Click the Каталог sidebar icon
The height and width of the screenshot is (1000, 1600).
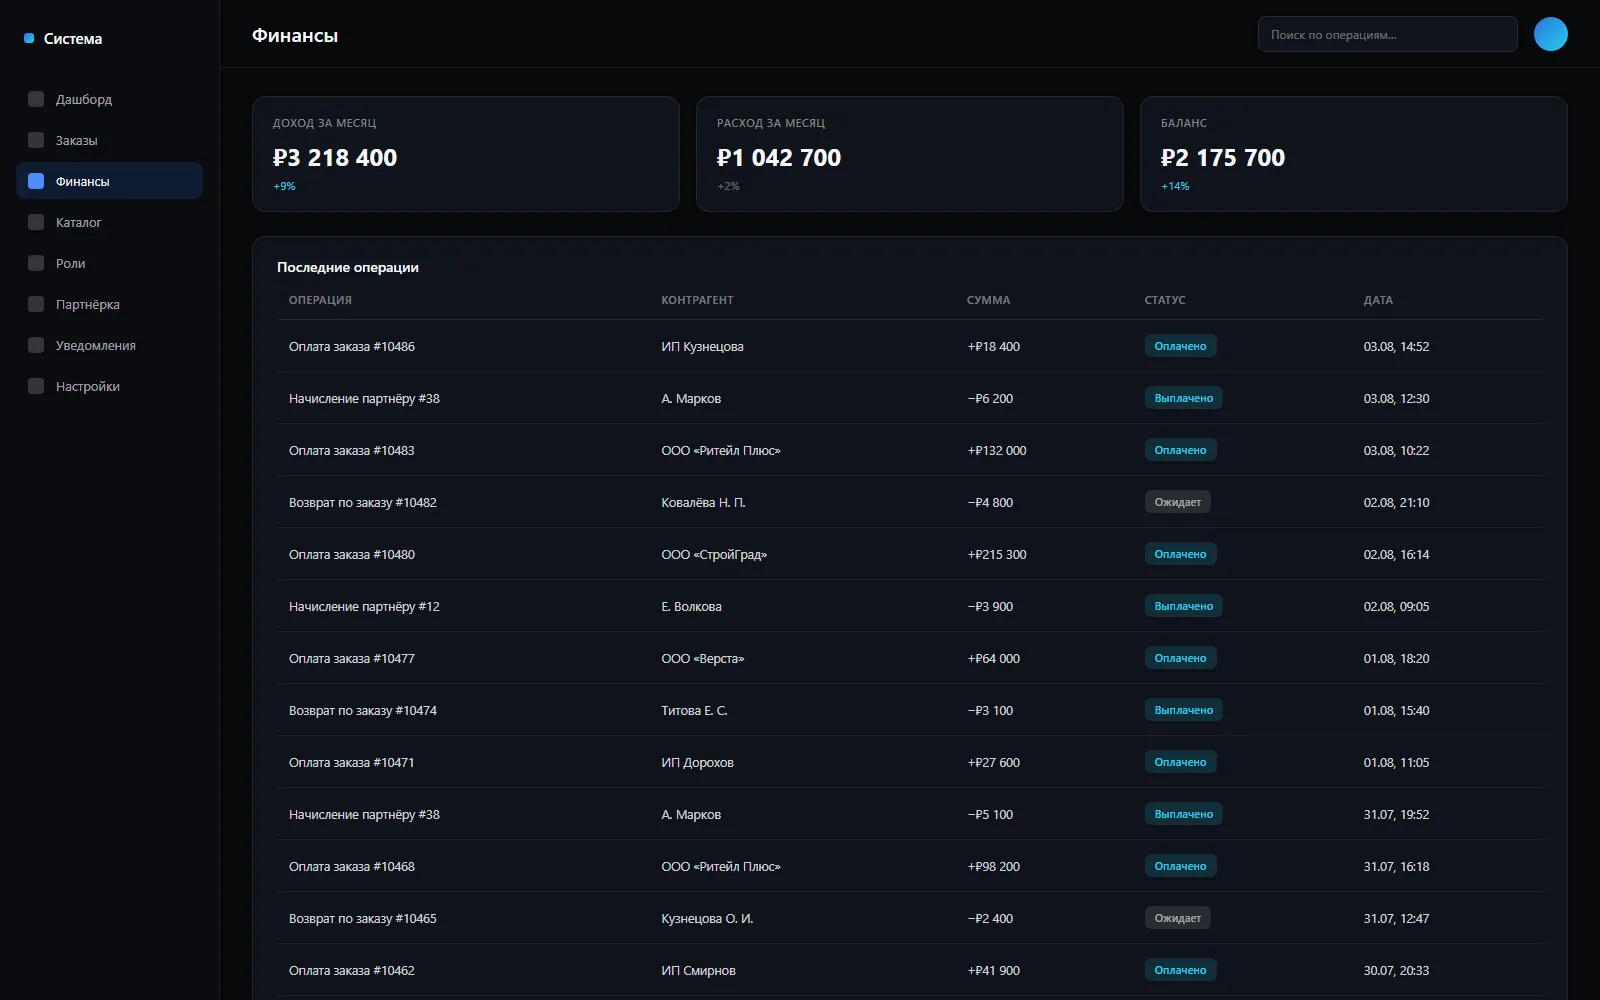[36, 222]
